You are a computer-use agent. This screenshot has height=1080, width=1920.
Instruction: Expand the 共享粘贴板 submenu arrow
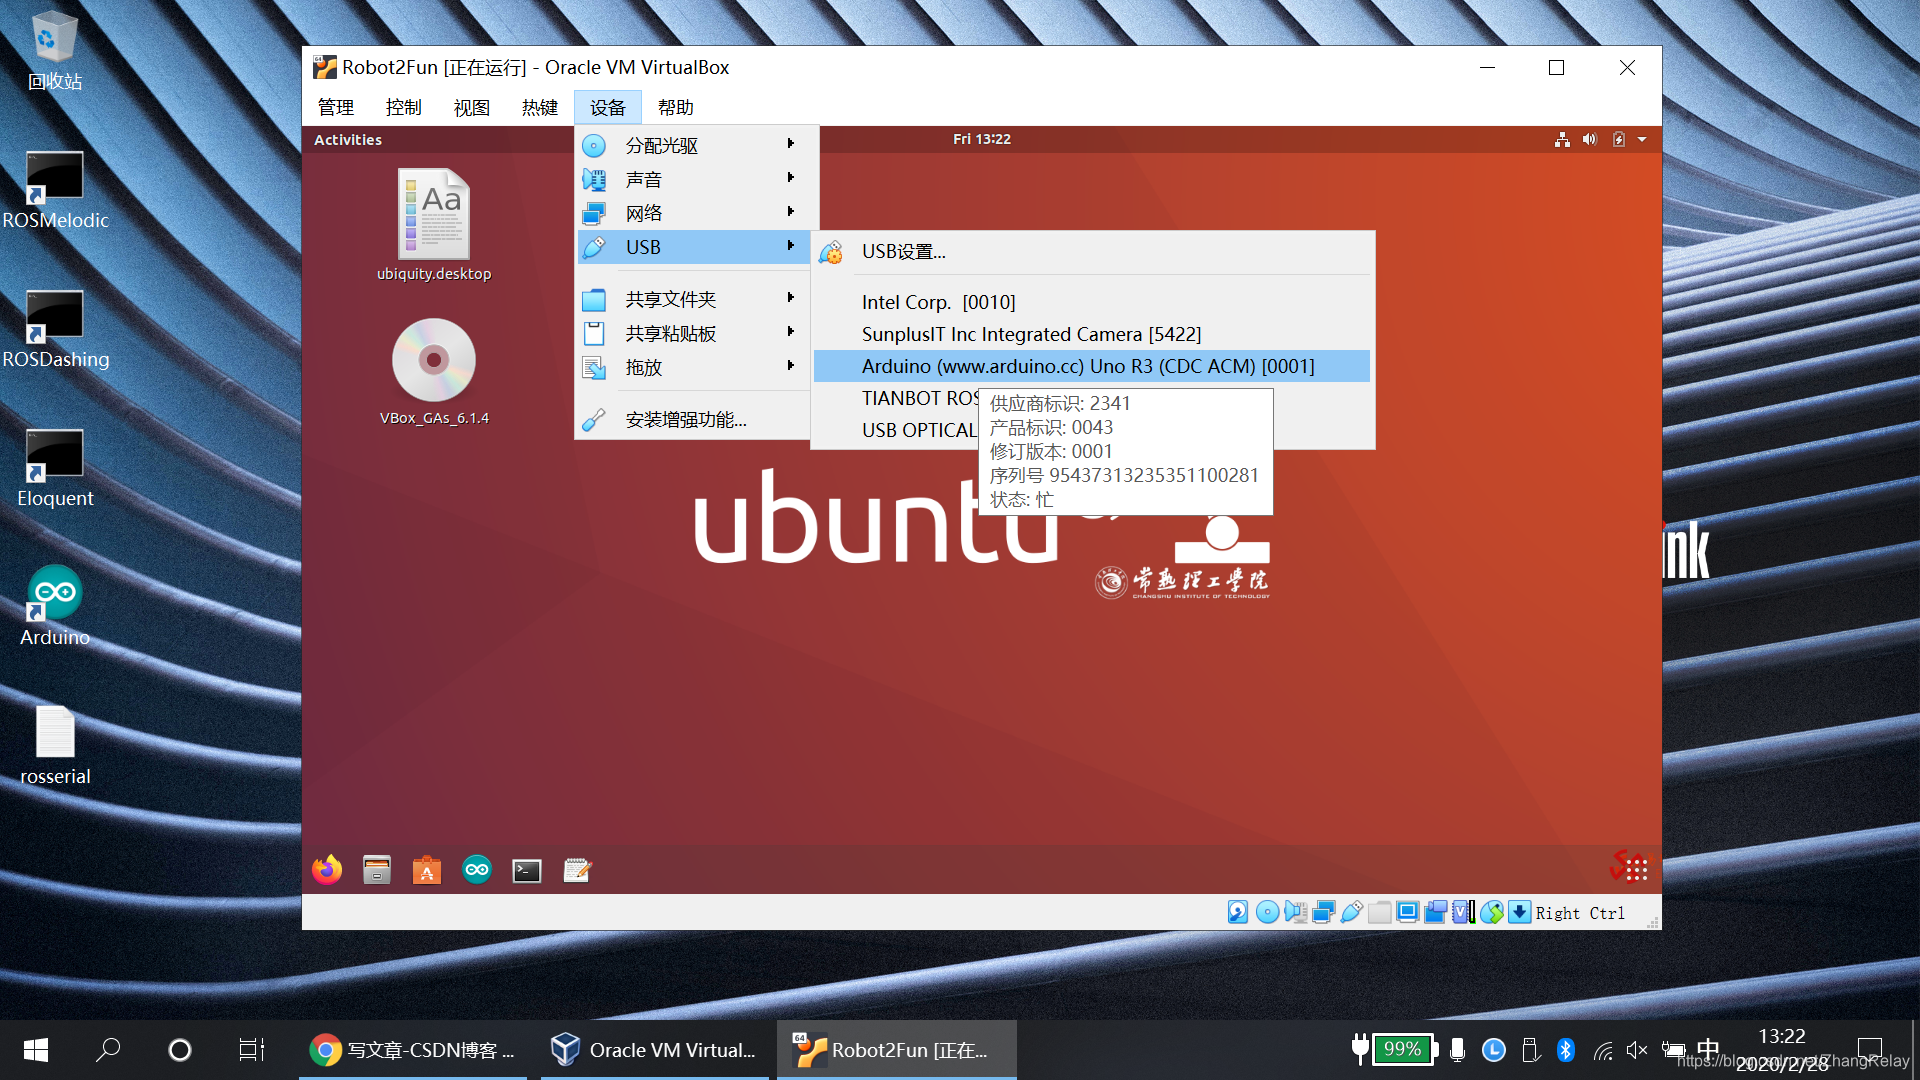pyautogui.click(x=790, y=332)
